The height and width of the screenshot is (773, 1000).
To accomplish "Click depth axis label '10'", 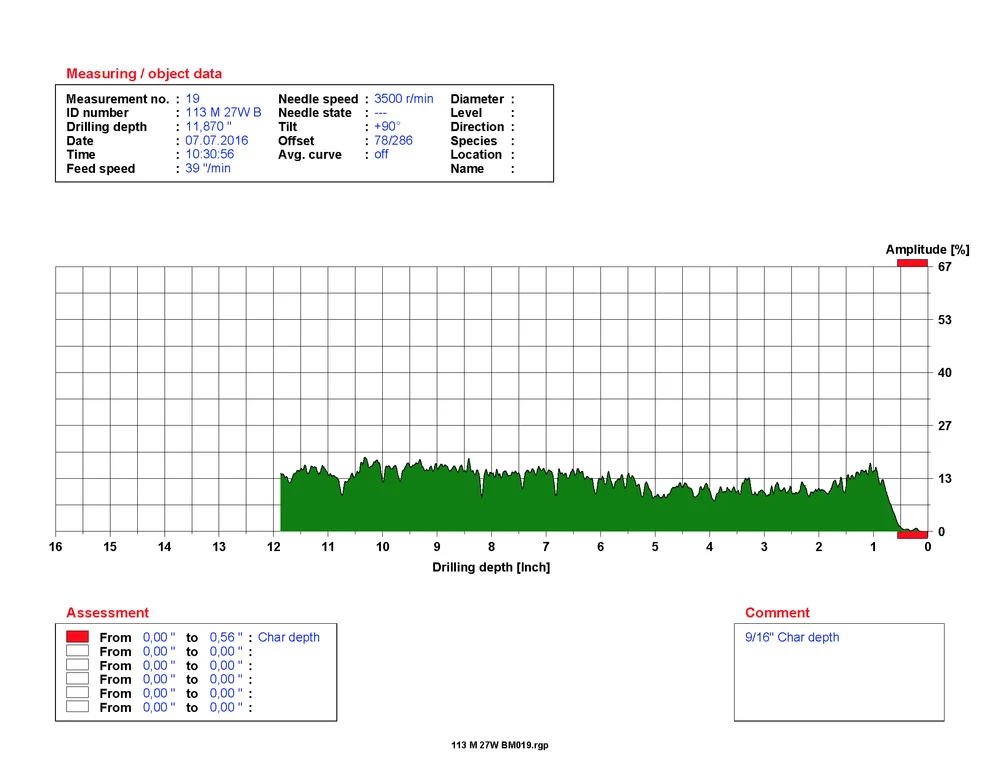I will 383,547.
